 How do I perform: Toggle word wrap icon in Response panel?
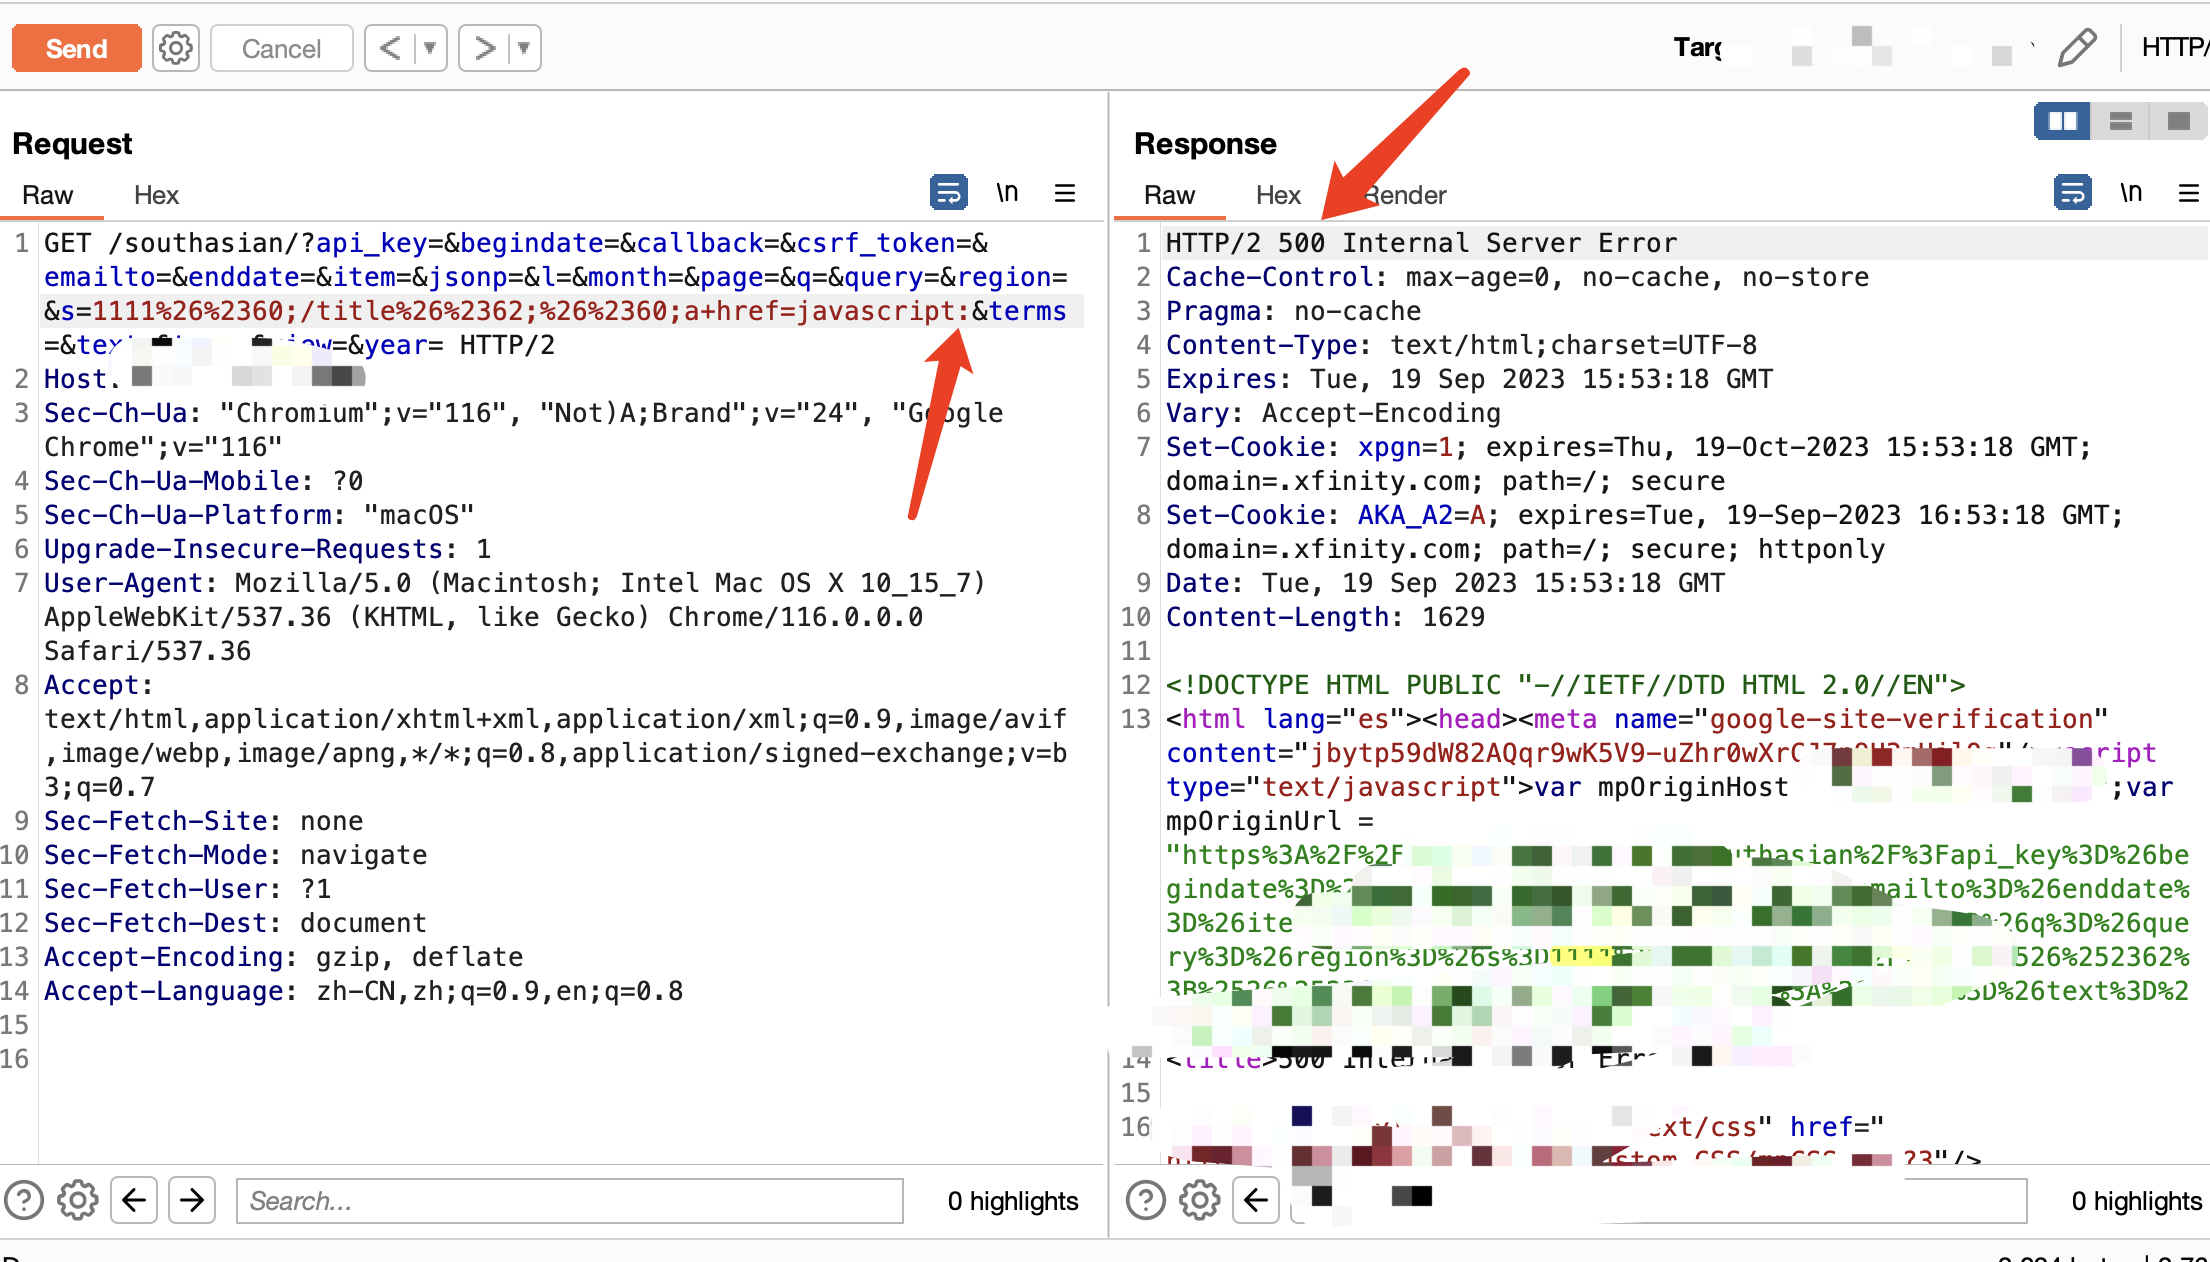click(2072, 192)
